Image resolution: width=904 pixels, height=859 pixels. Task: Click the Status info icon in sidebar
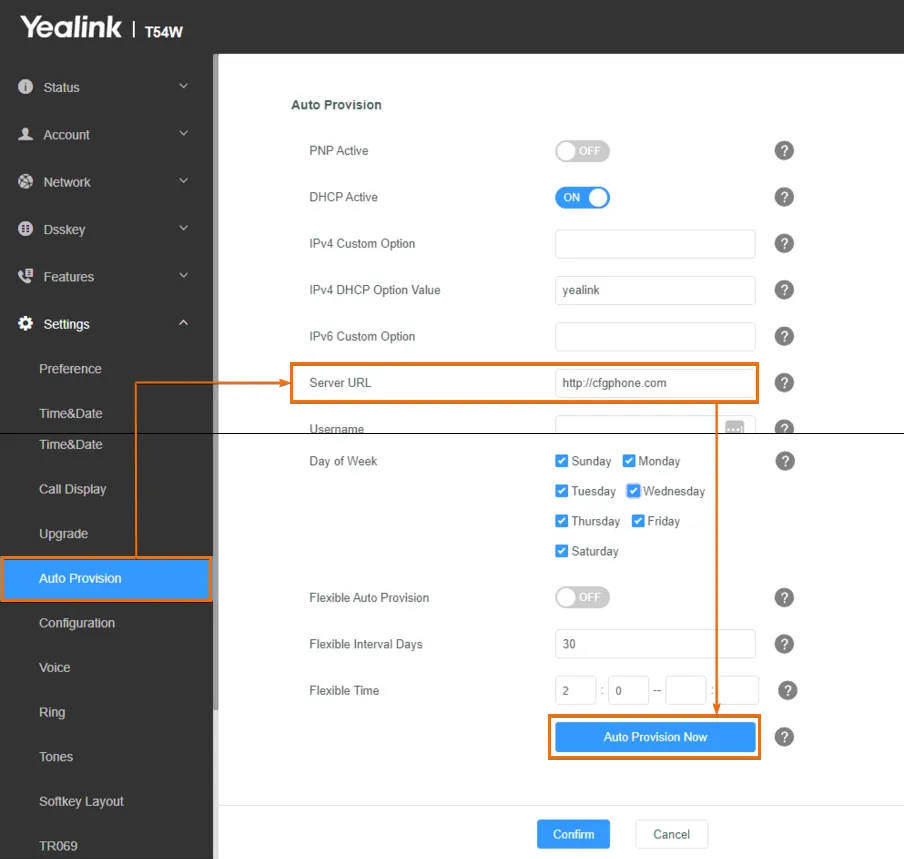(x=25, y=86)
